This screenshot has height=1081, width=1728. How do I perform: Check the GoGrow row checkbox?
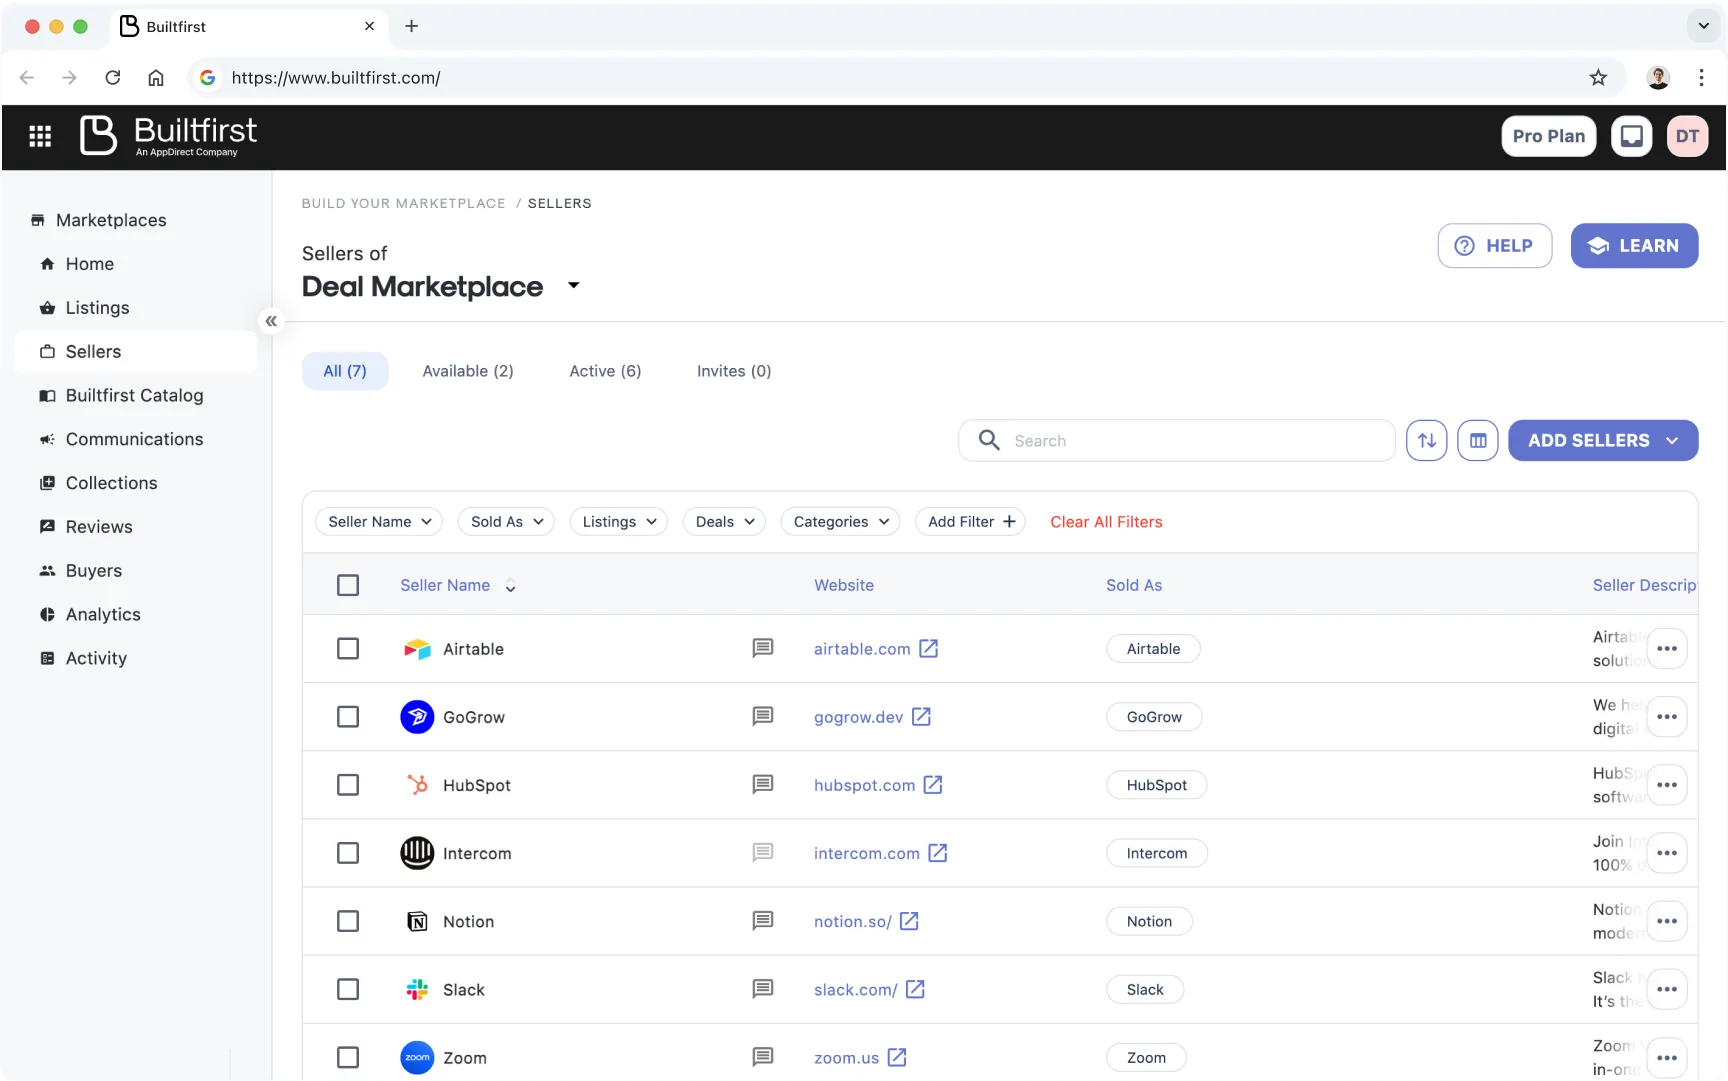tap(348, 717)
